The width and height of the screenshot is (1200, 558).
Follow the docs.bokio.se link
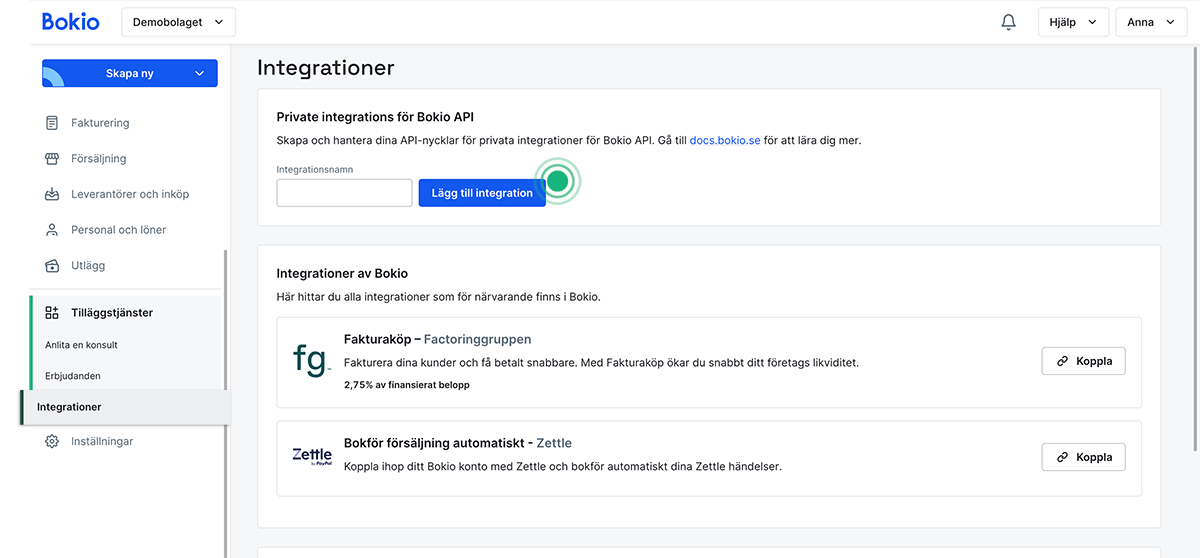pyautogui.click(x=724, y=141)
